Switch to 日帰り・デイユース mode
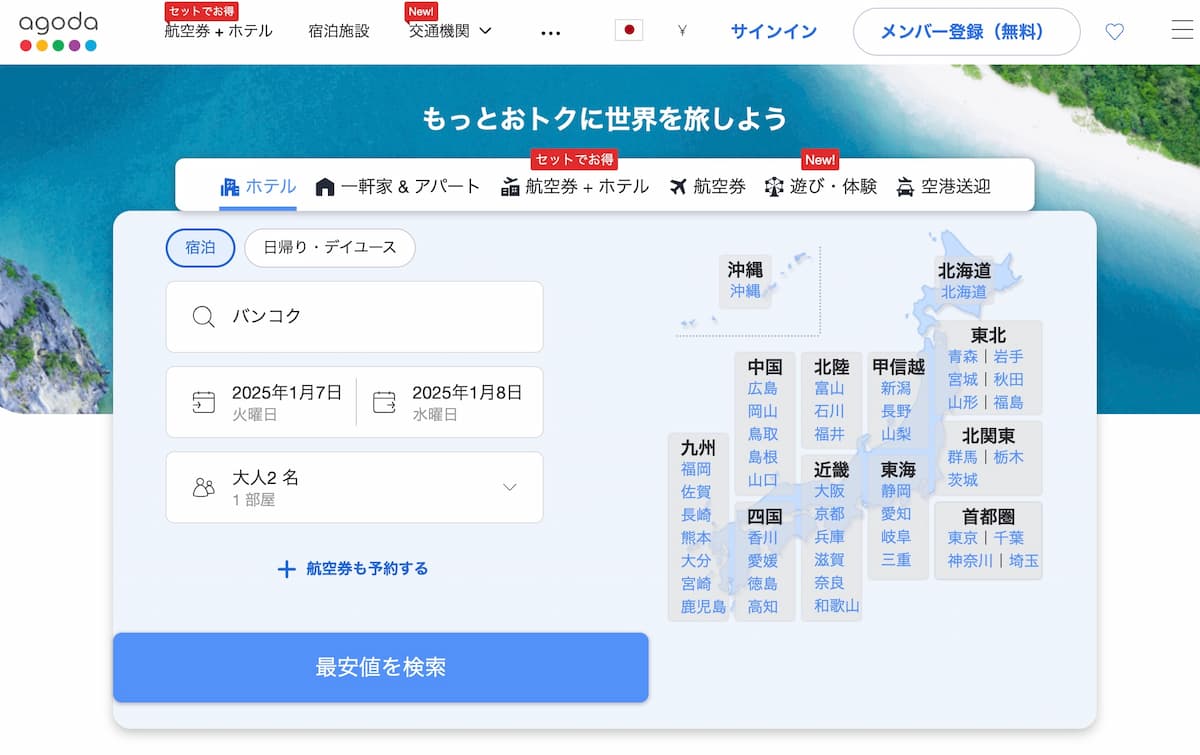The image size is (1200, 755). click(330, 248)
